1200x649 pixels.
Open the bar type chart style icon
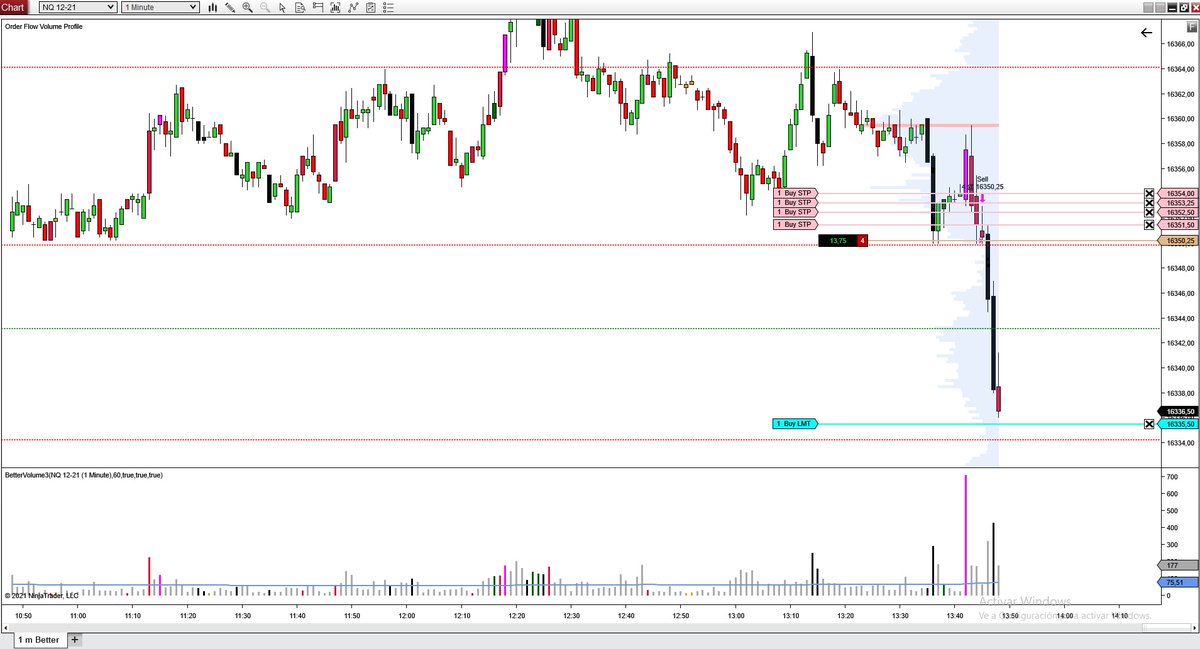(212, 7)
